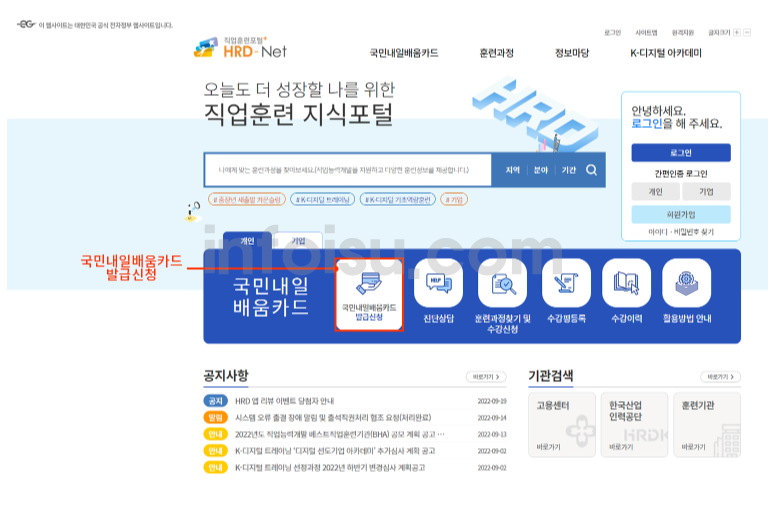
Task: Click the magnifier search icon
Action: [592, 170]
